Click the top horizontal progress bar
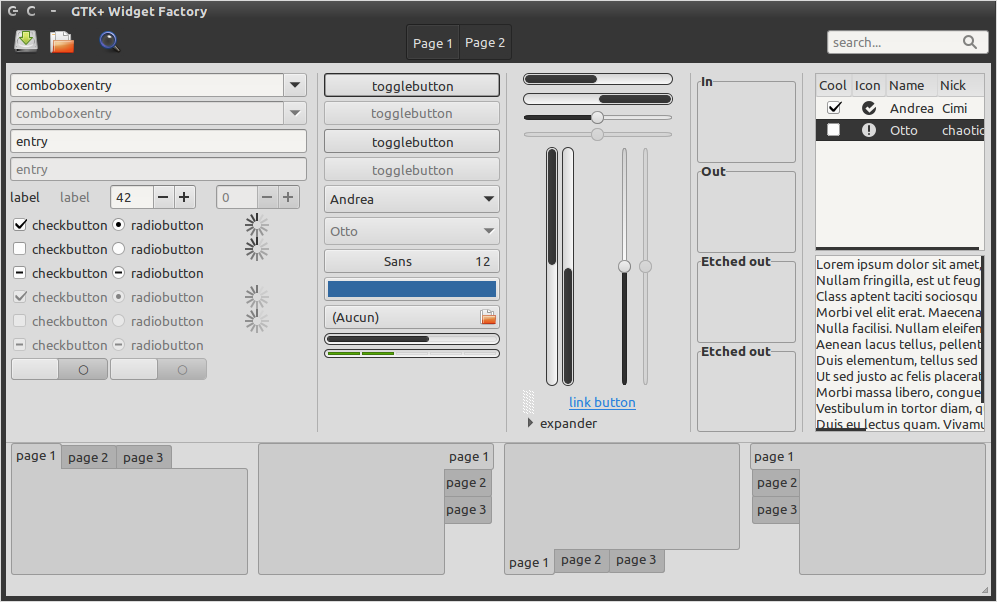 [598, 79]
